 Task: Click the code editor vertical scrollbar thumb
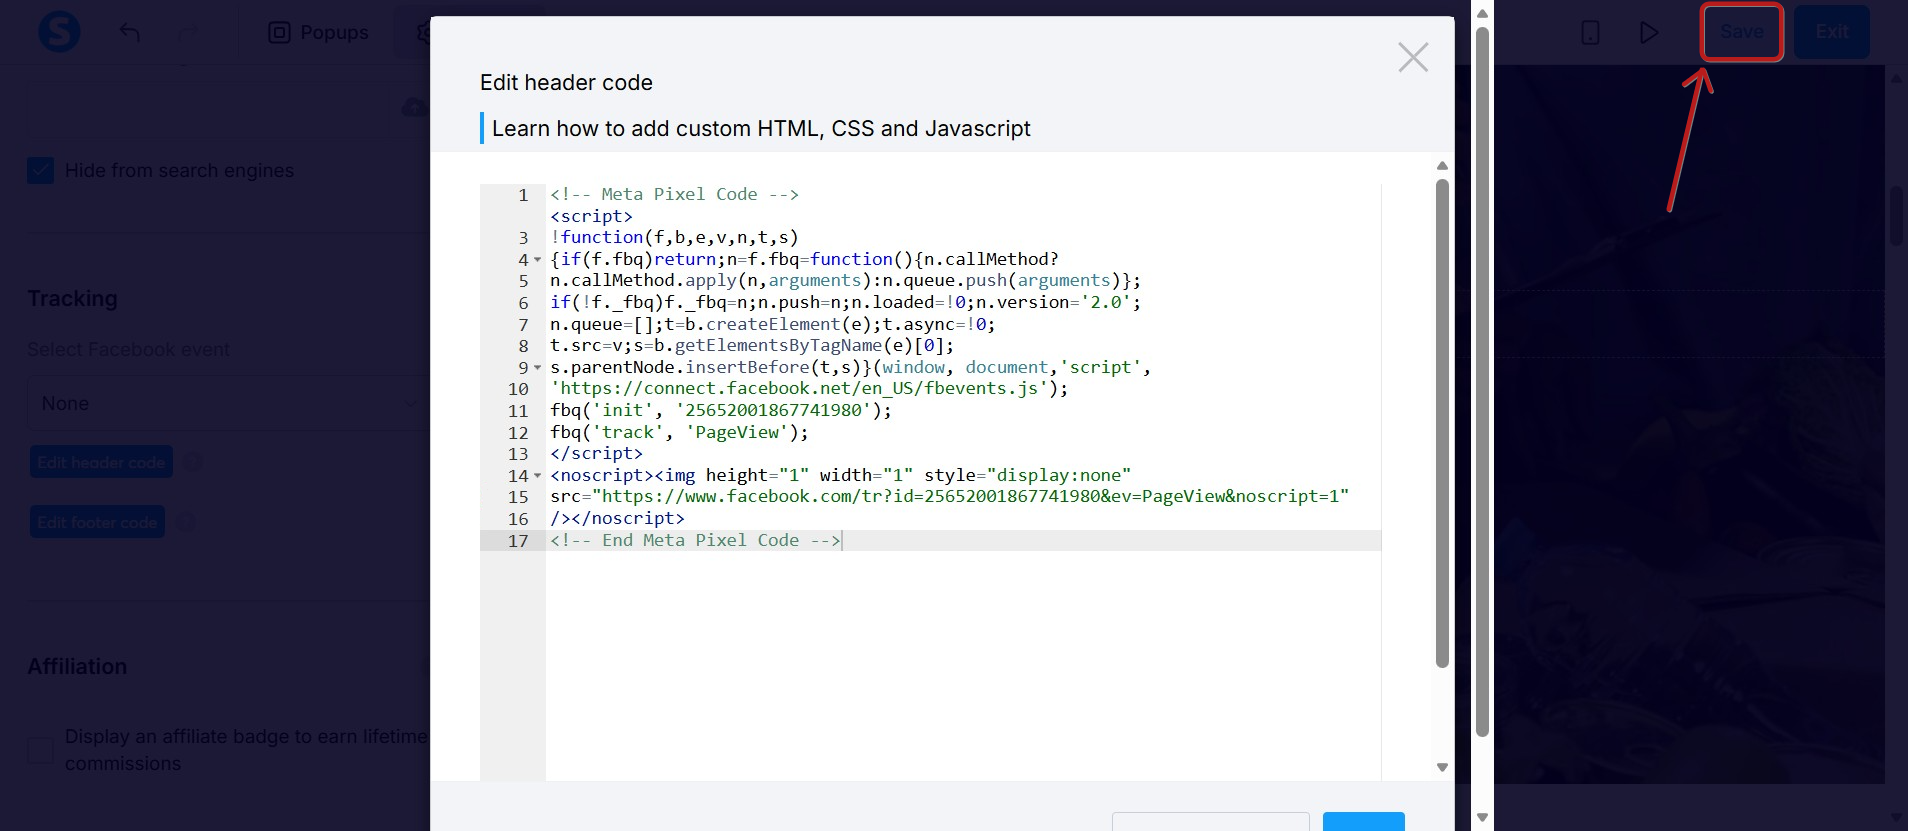click(1442, 423)
